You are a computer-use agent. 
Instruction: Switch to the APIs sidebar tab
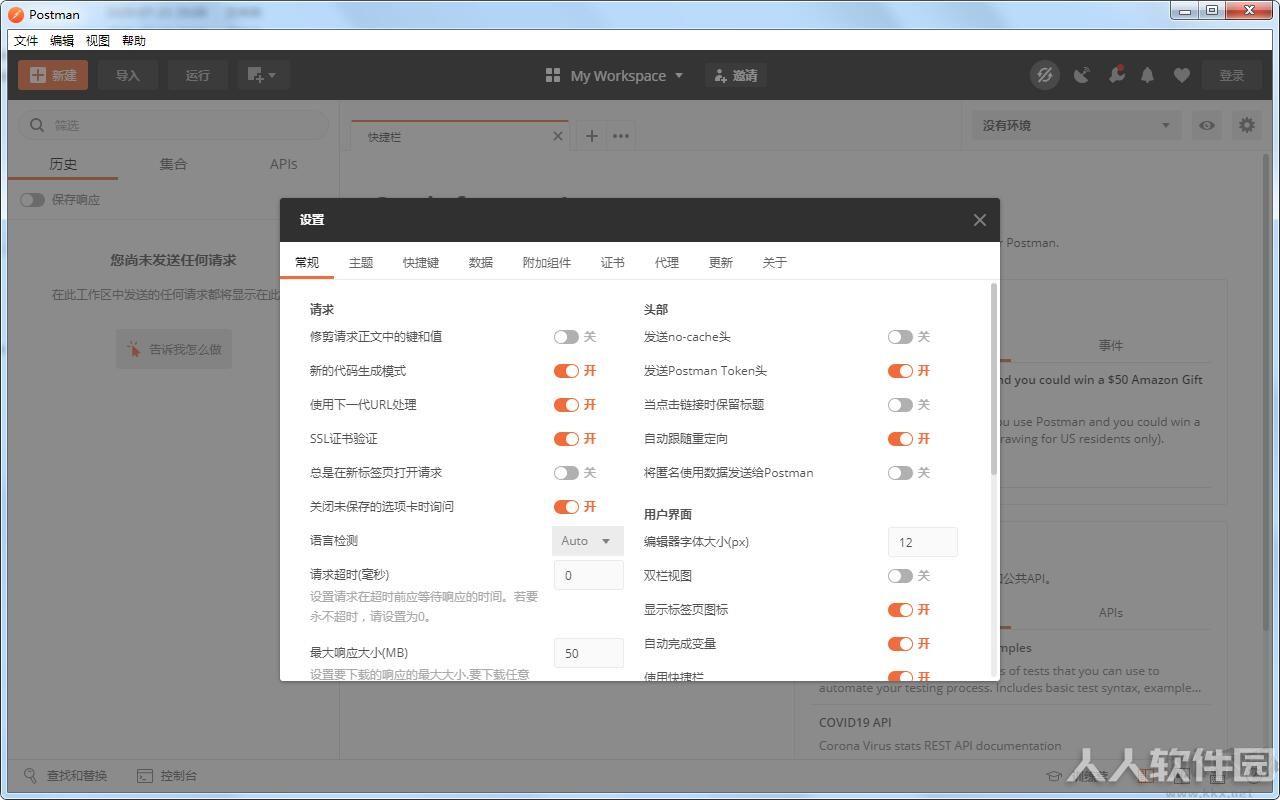pos(283,164)
